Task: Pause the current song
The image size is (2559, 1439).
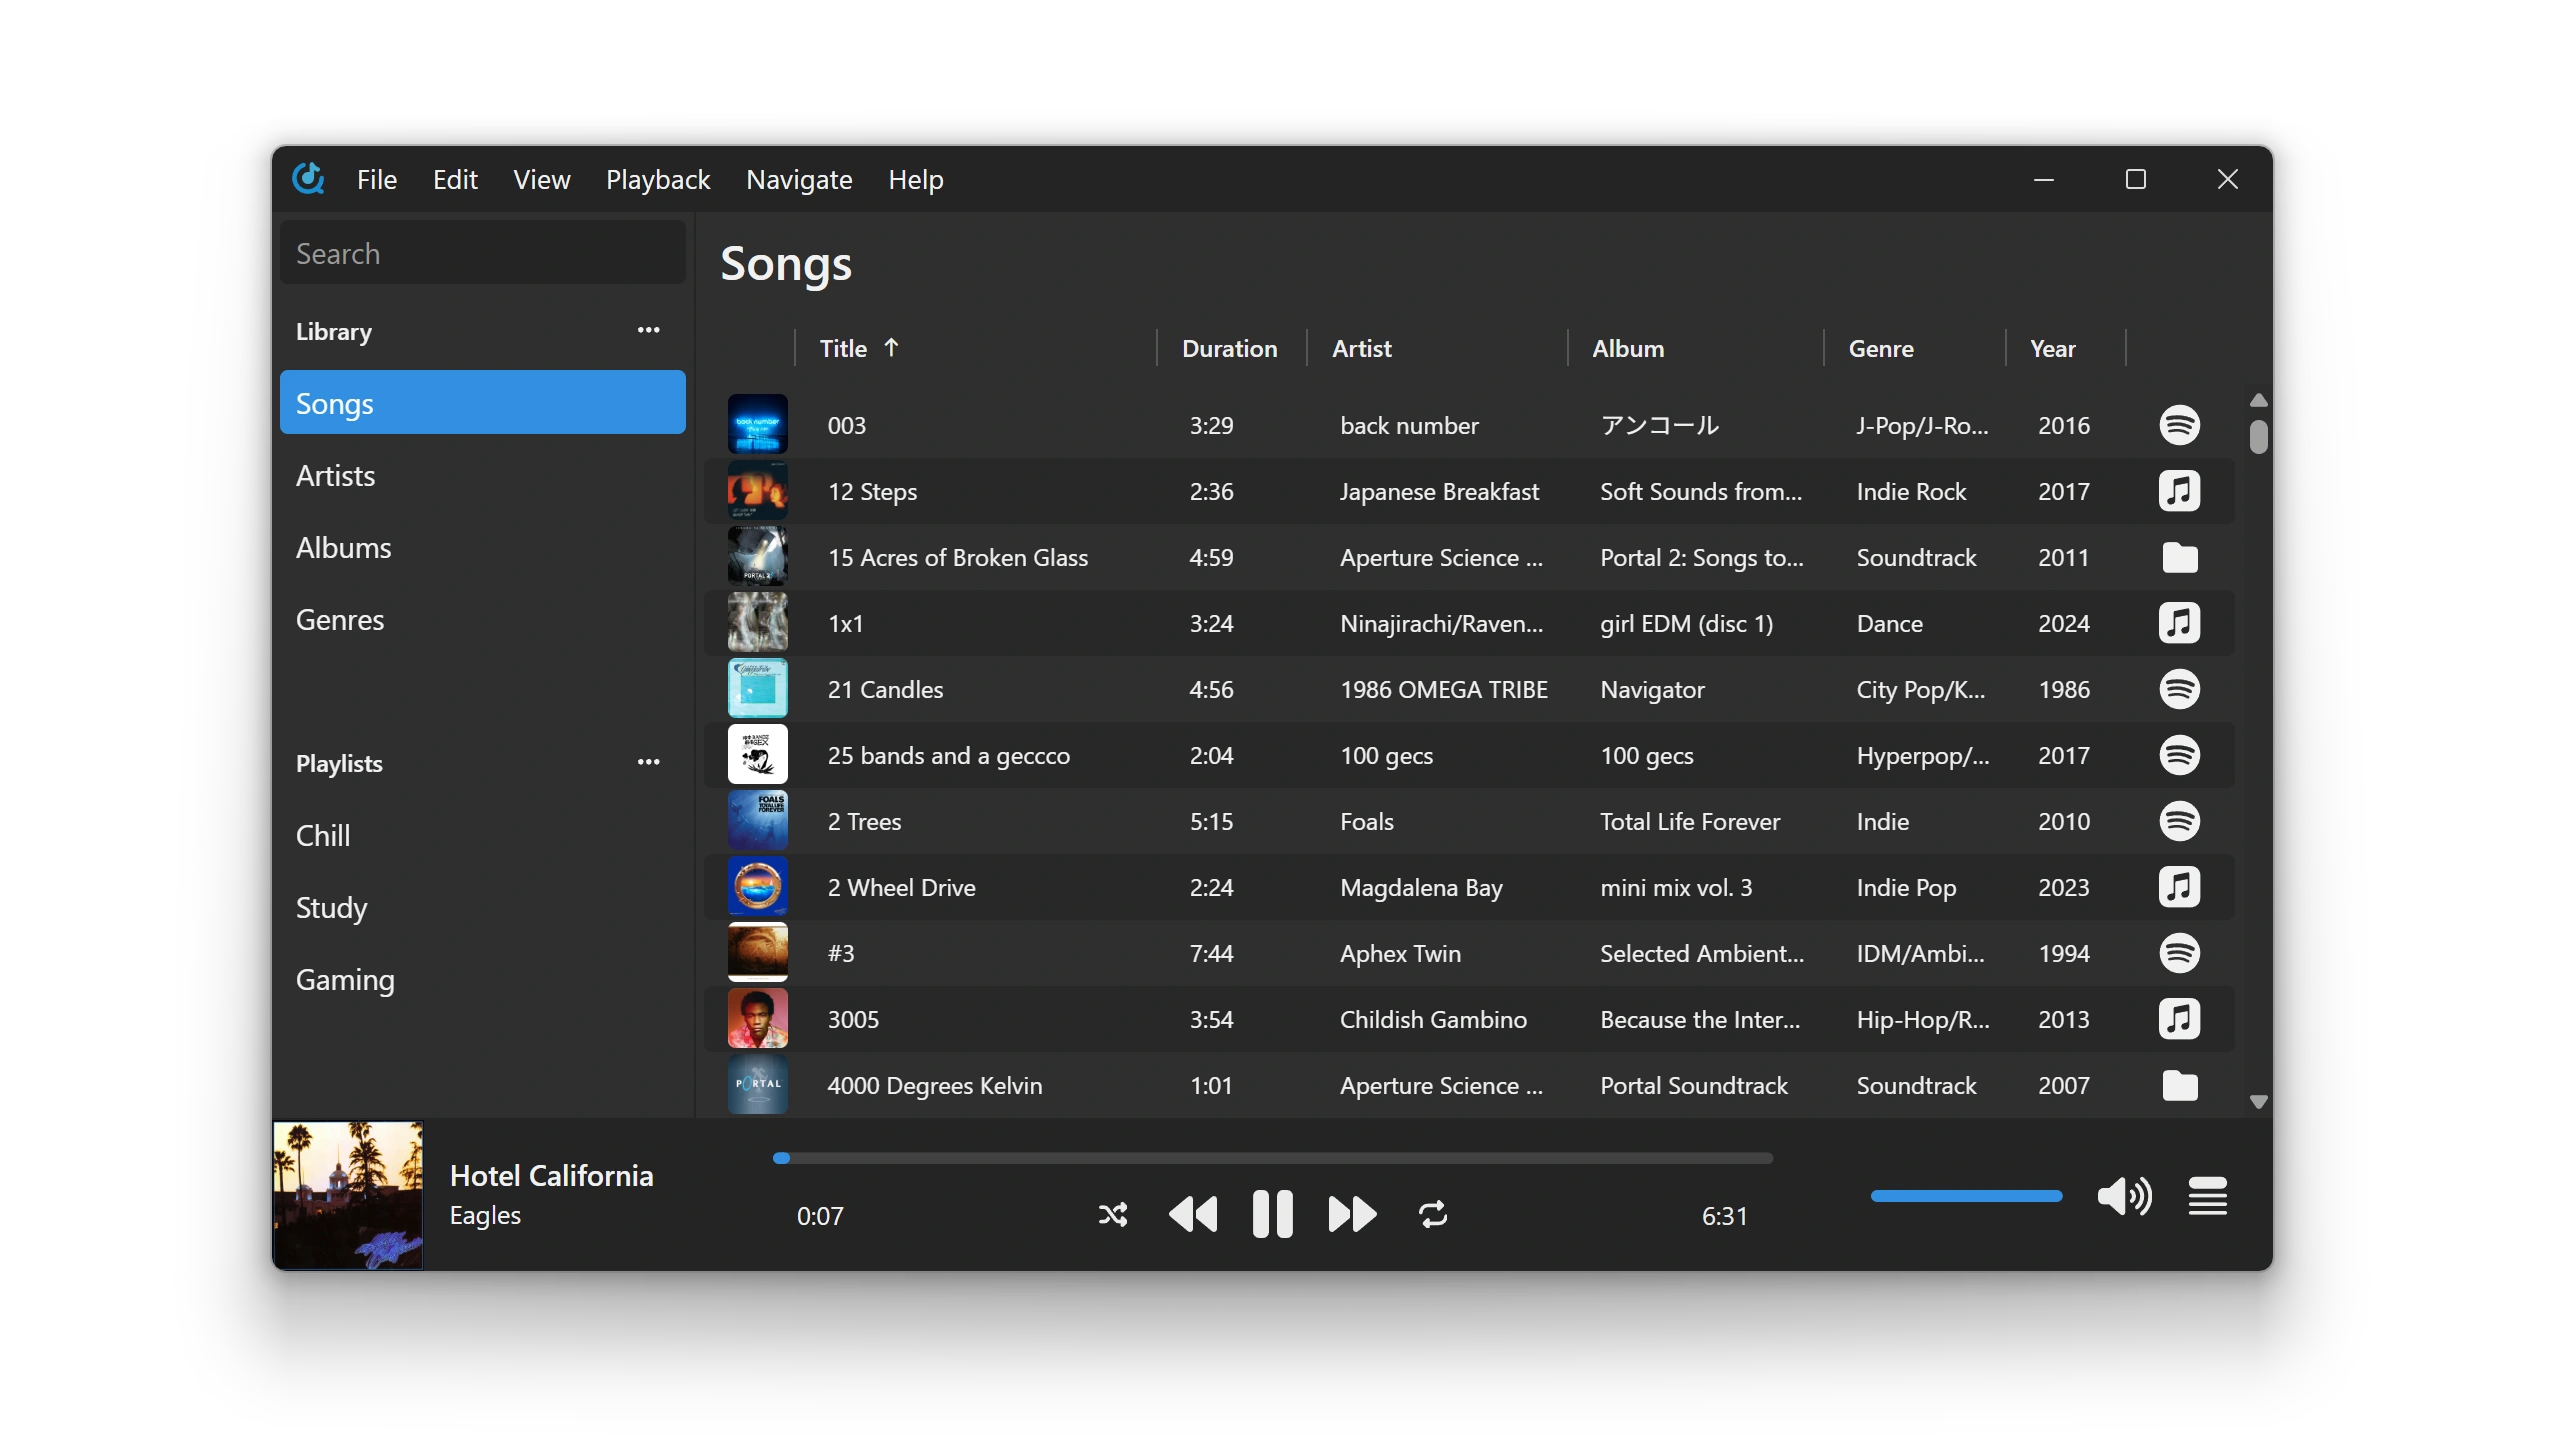Action: coord(1272,1215)
